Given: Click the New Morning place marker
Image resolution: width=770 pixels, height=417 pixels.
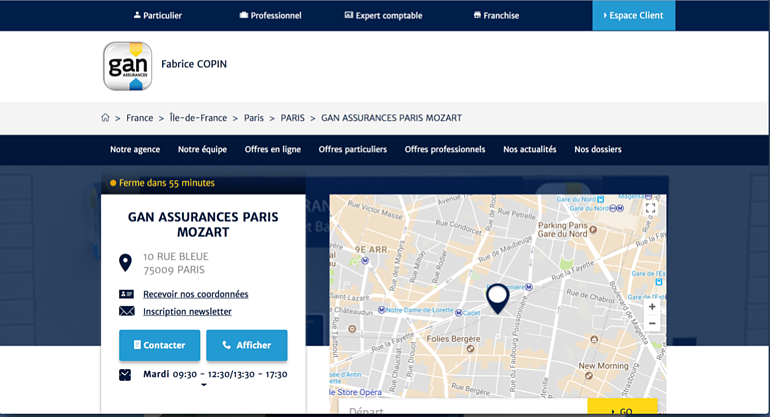Looking at the screenshot, I should (x=589, y=376).
